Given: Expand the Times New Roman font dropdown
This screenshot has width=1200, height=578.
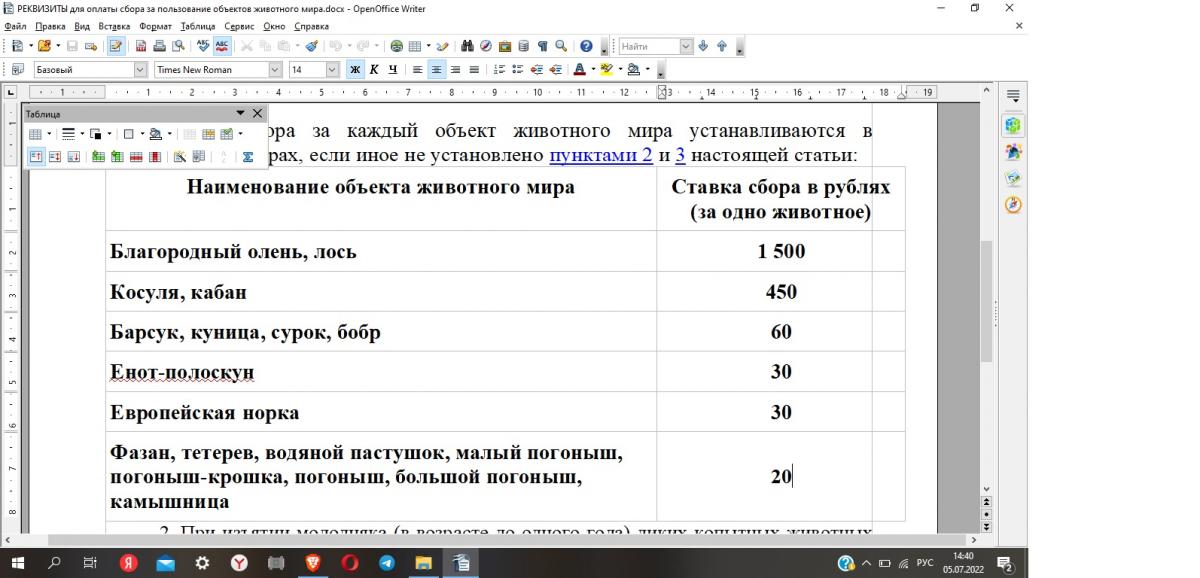Looking at the screenshot, I should [x=275, y=70].
